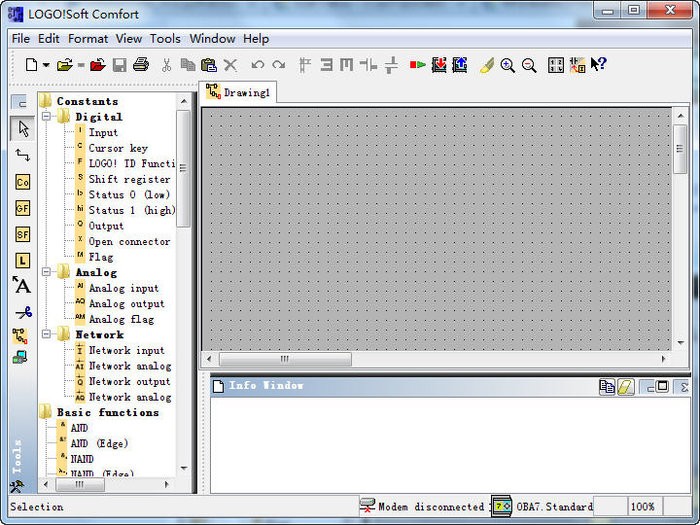Open the Window menu
This screenshot has height=525, width=700.
212,39
